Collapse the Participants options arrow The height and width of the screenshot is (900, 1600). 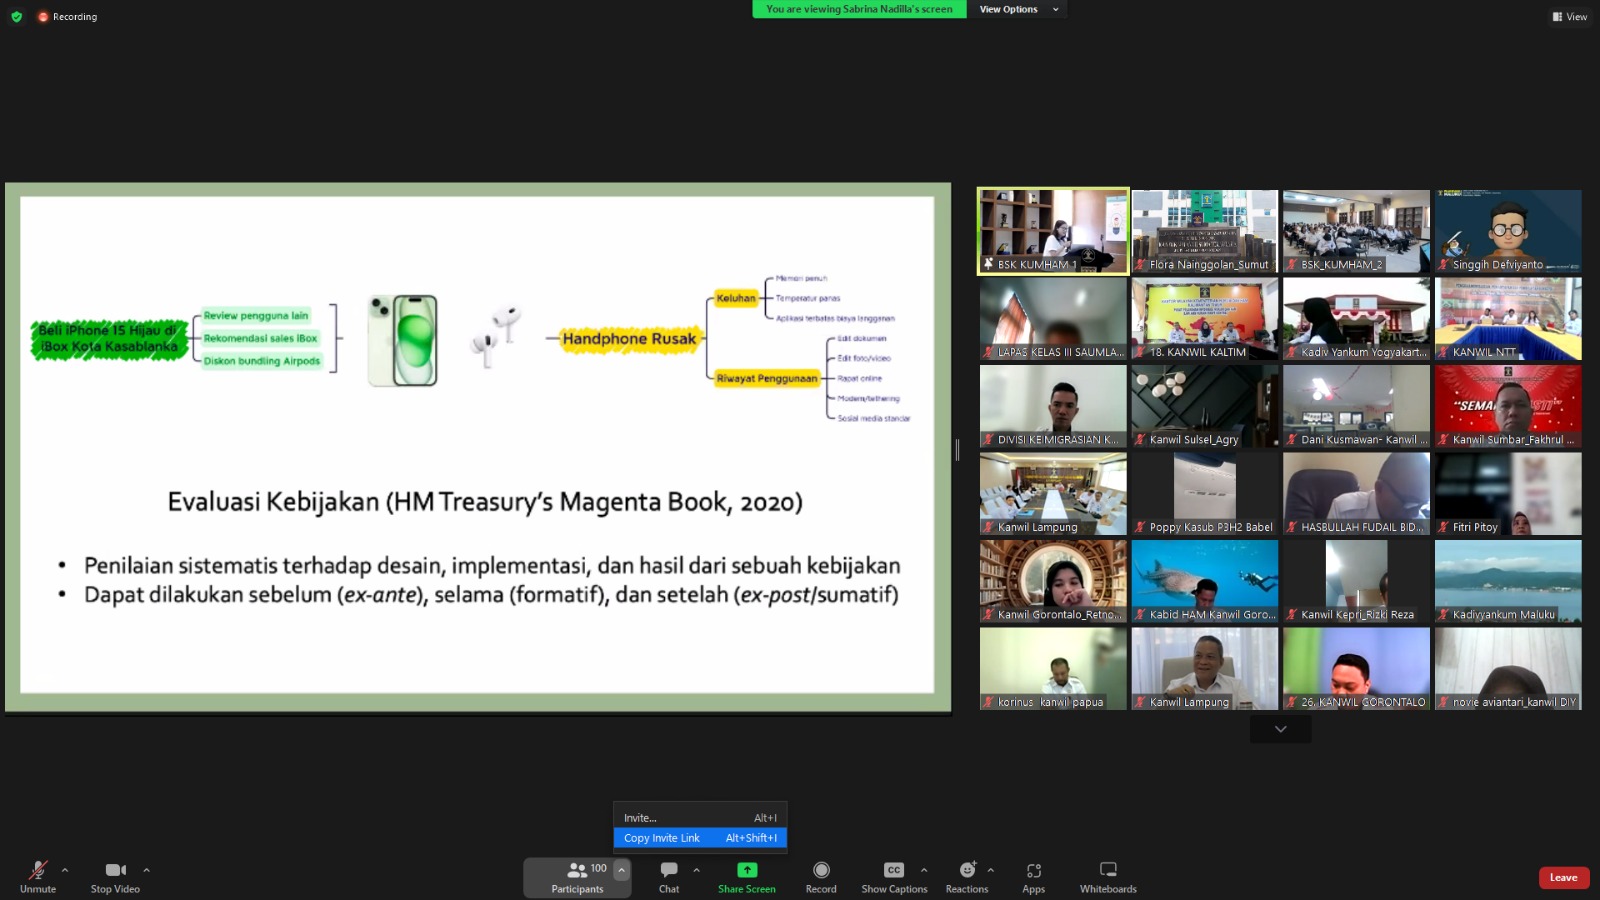click(x=621, y=870)
